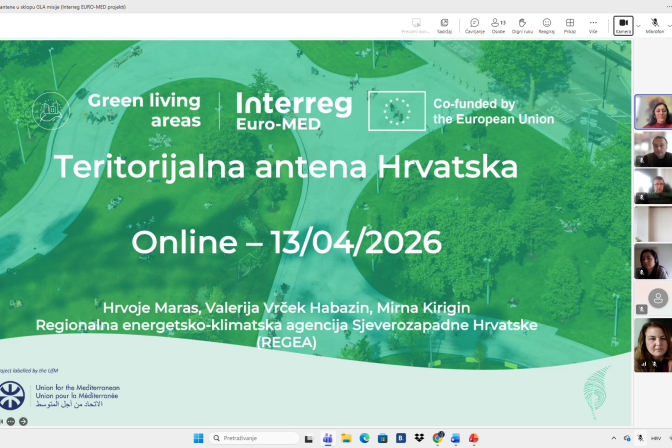Select bottom participant video of woman
This screenshot has width=672, height=448.
(653, 345)
